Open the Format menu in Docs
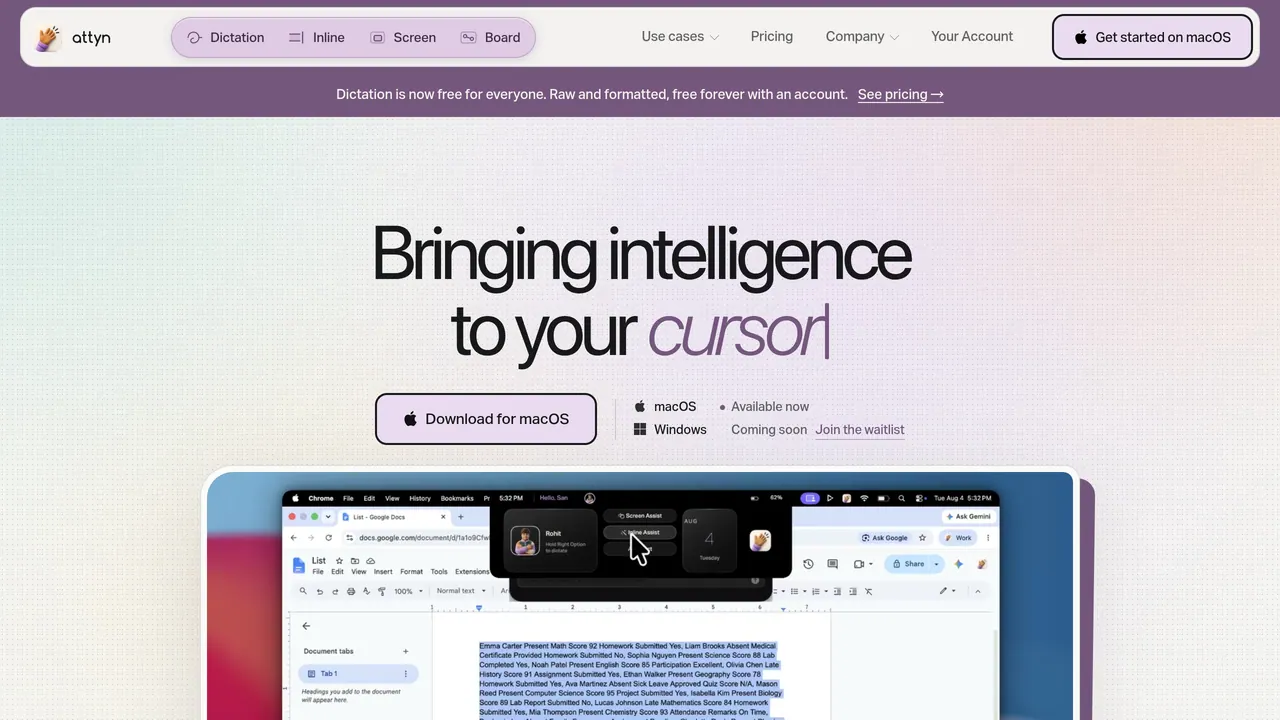Screen dimensions: 1280x720 [x=411, y=572]
